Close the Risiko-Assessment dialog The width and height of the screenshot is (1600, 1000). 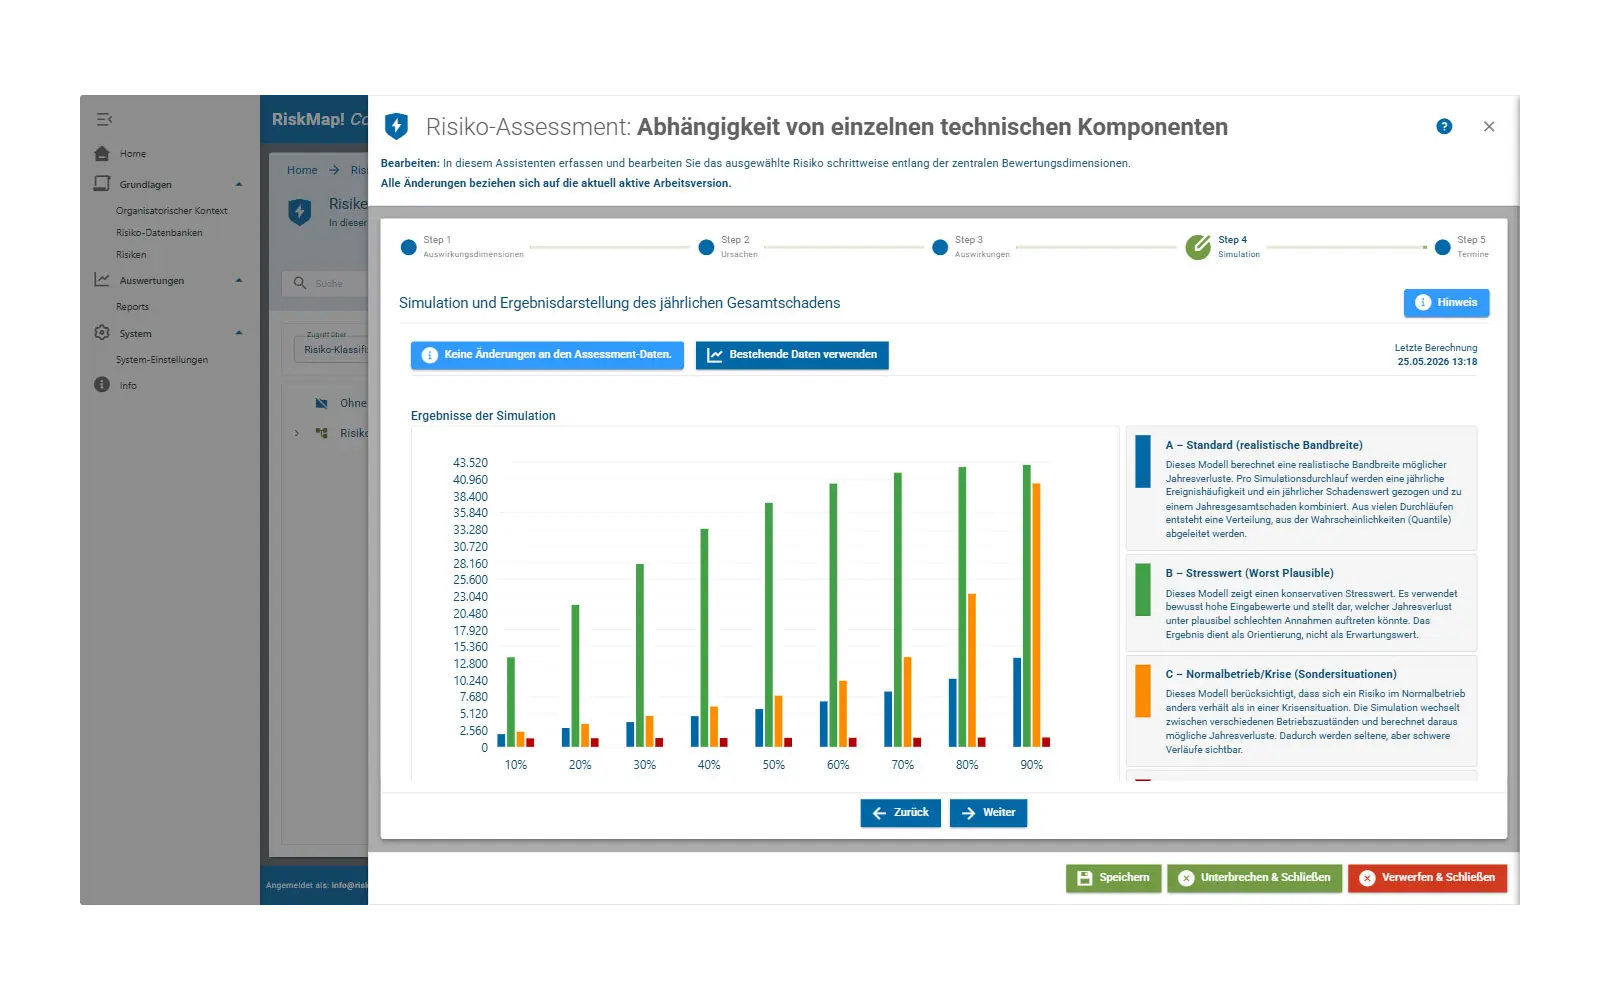point(1489,127)
